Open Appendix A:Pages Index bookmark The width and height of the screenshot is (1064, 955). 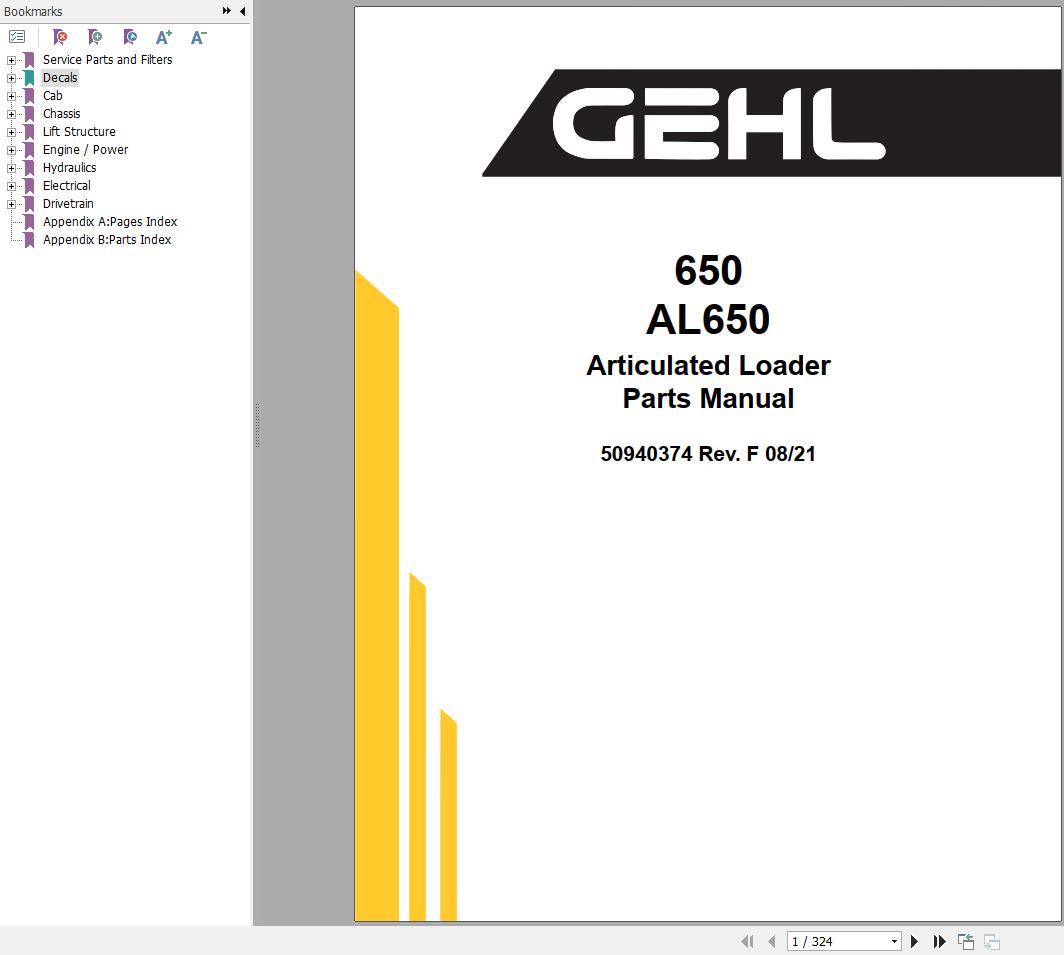click(x=110, y=222)
